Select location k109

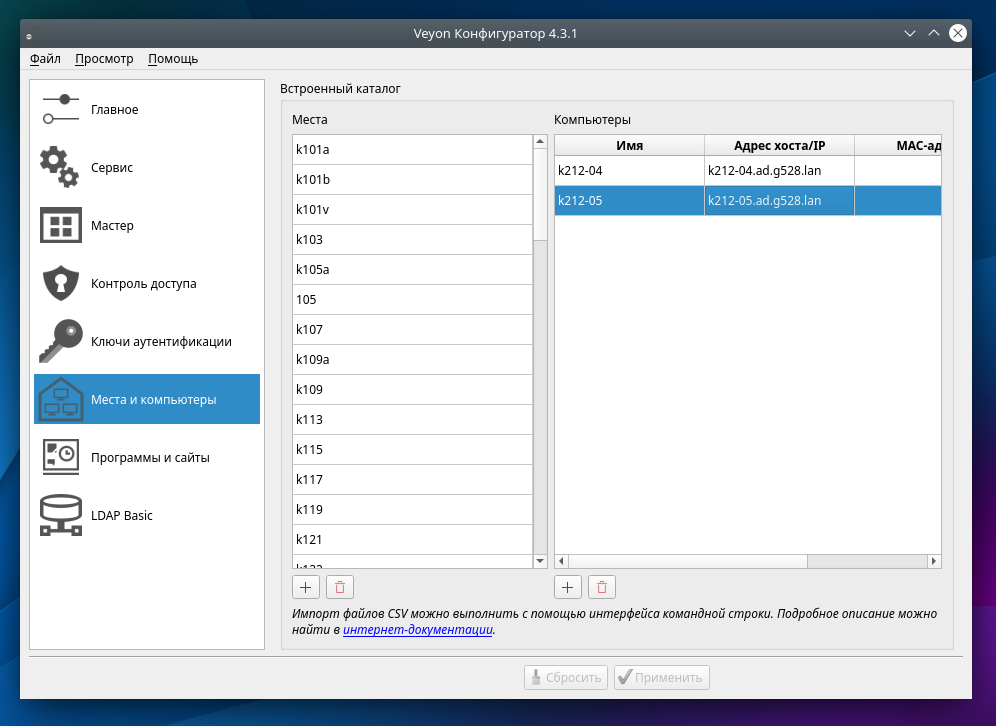pos(412,389)
